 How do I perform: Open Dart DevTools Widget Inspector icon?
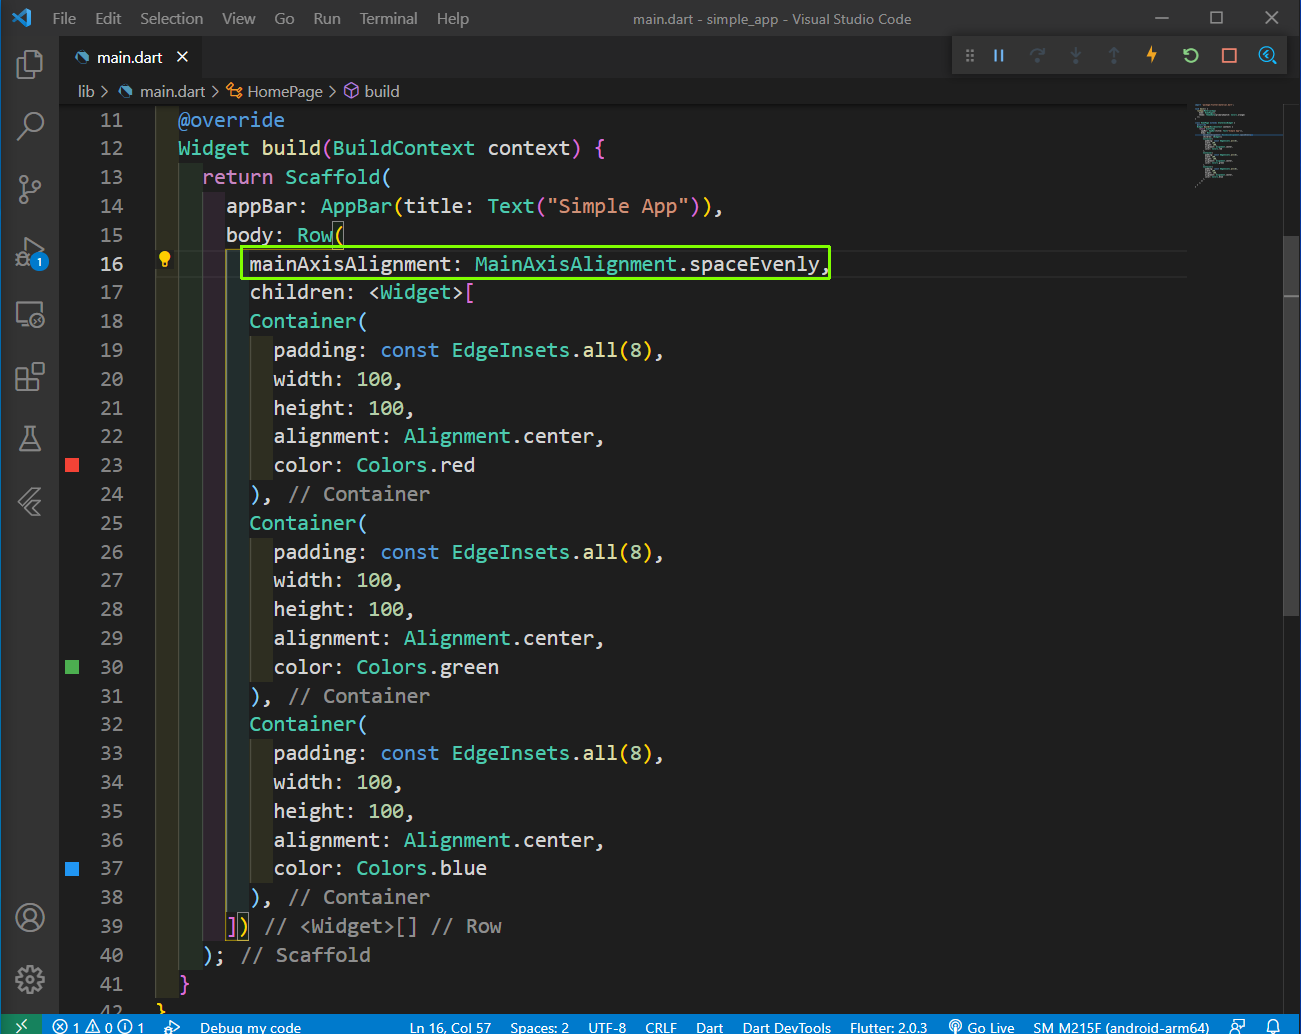[1267, 56]
